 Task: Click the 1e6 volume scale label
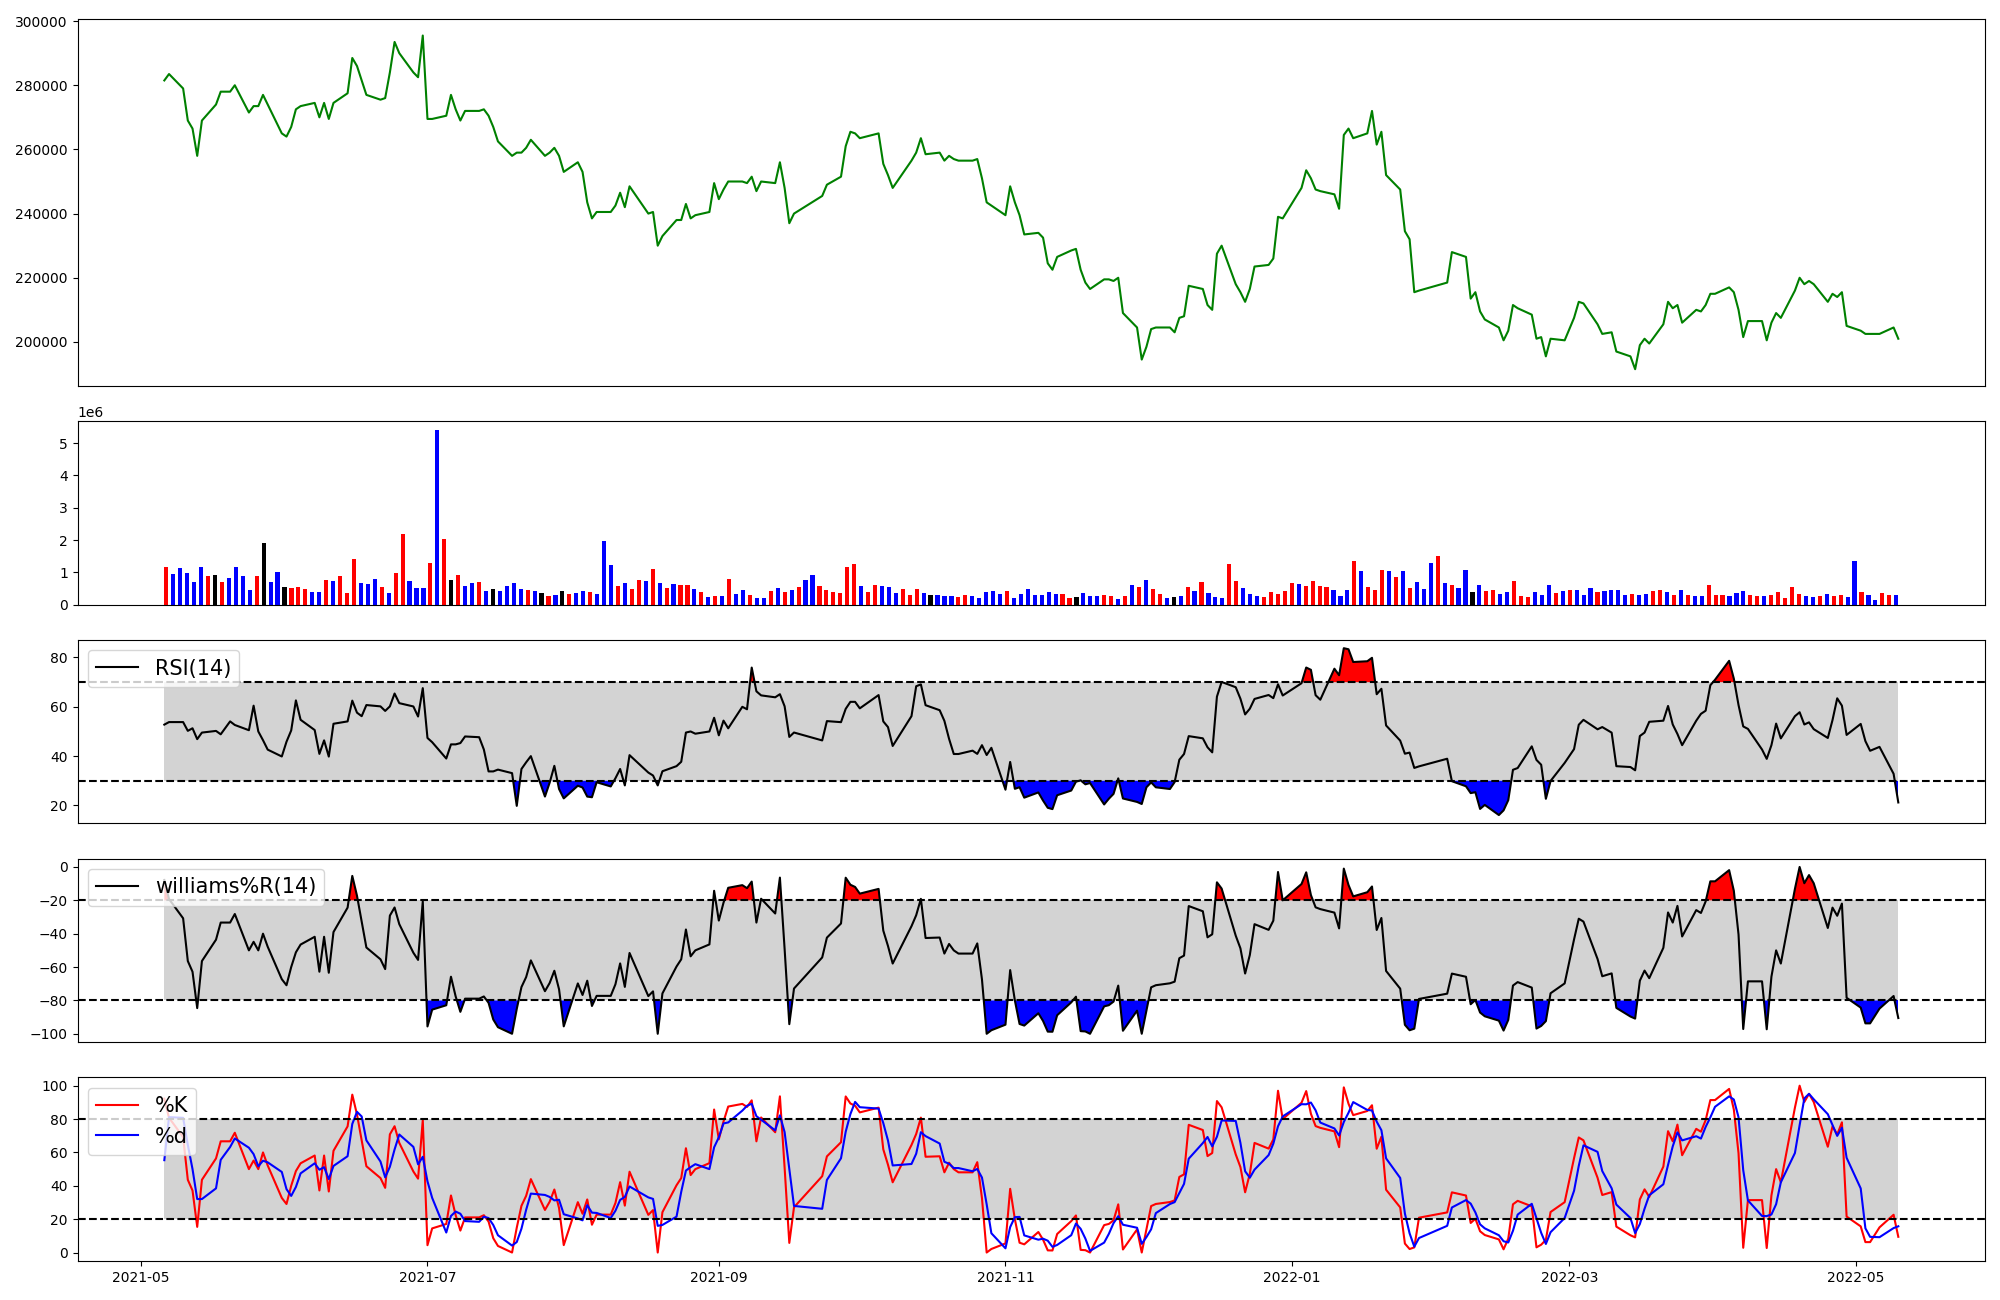coord(91,412)
